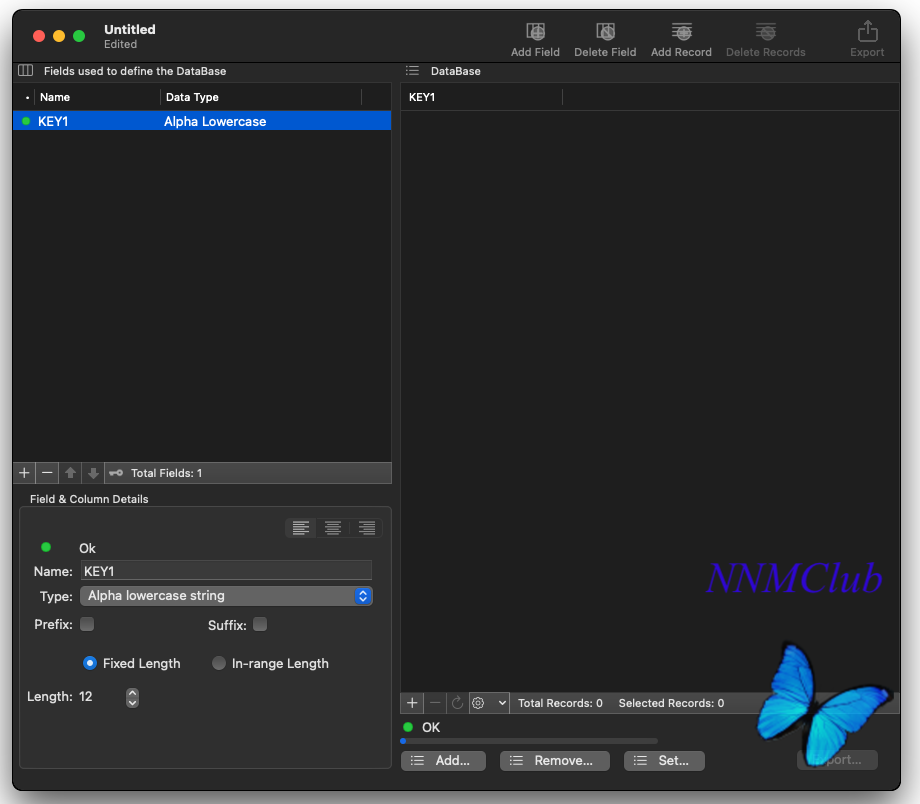The image size is (920, 804).
Task: Move field up with the up arrow
Action: click(70, 473)
